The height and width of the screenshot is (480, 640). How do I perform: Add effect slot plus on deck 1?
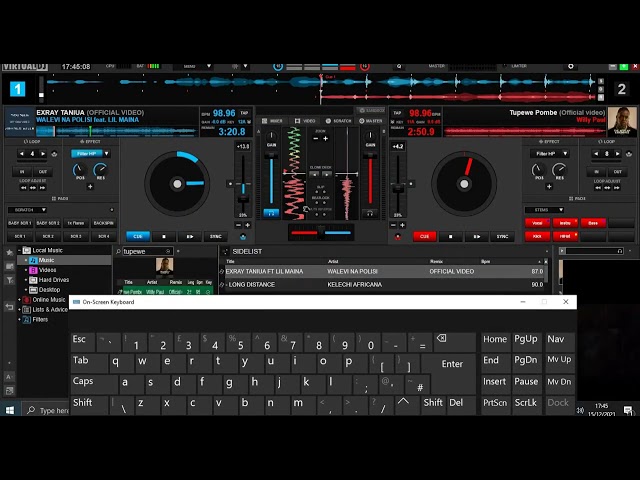coord(90,187)
